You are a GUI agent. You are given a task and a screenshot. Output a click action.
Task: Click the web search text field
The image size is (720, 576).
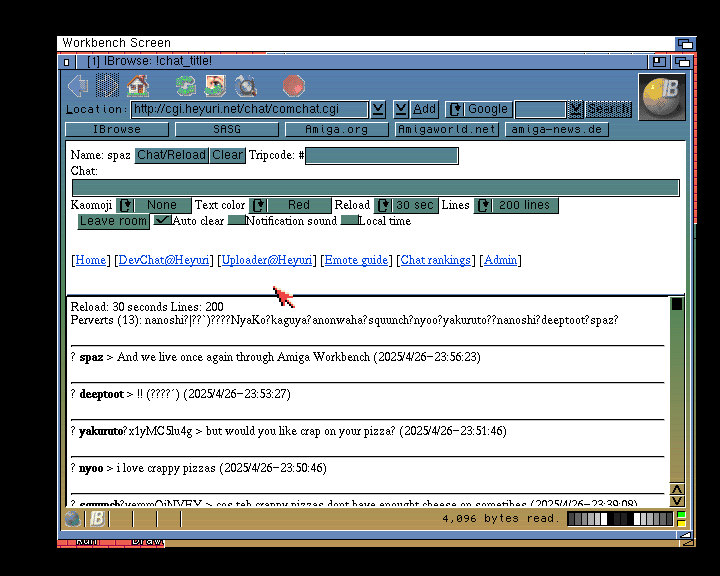click(x=540, y=109)
